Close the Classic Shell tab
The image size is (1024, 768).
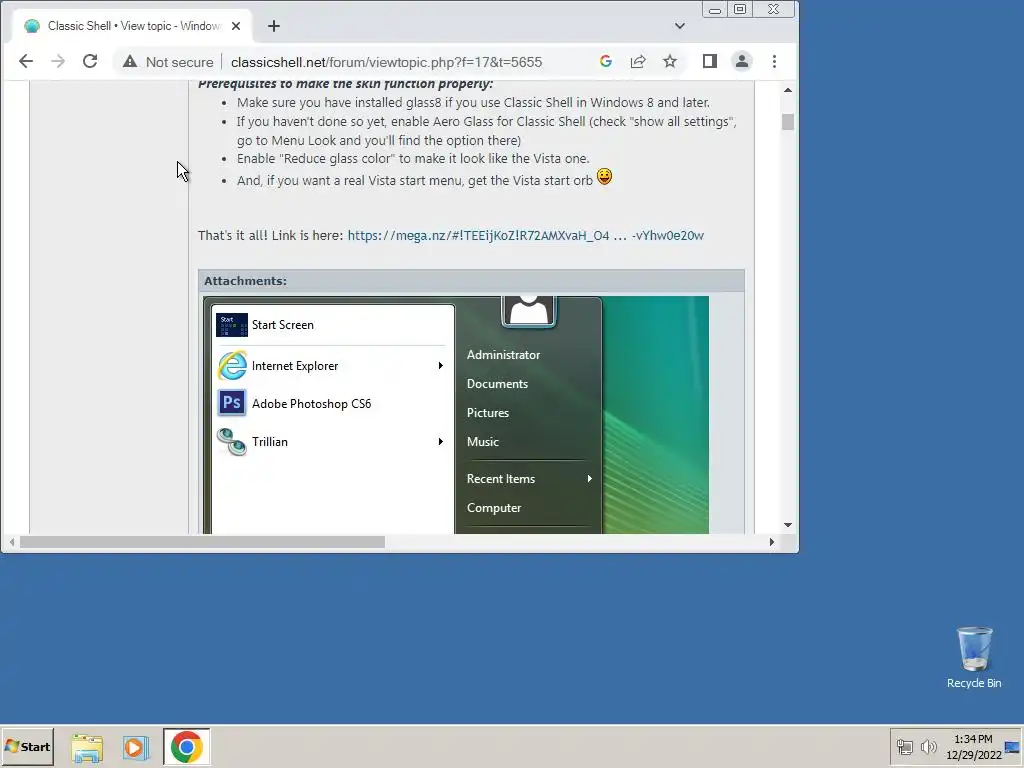point(236,26)
